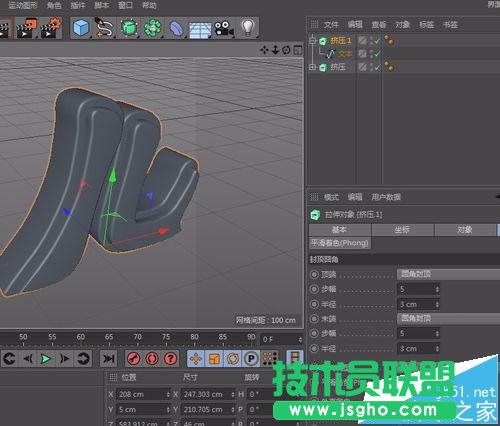Image resolution: width=500 pixels, height=426 pixels.
Task: Add a Camera object
Action: pos(223,28)
